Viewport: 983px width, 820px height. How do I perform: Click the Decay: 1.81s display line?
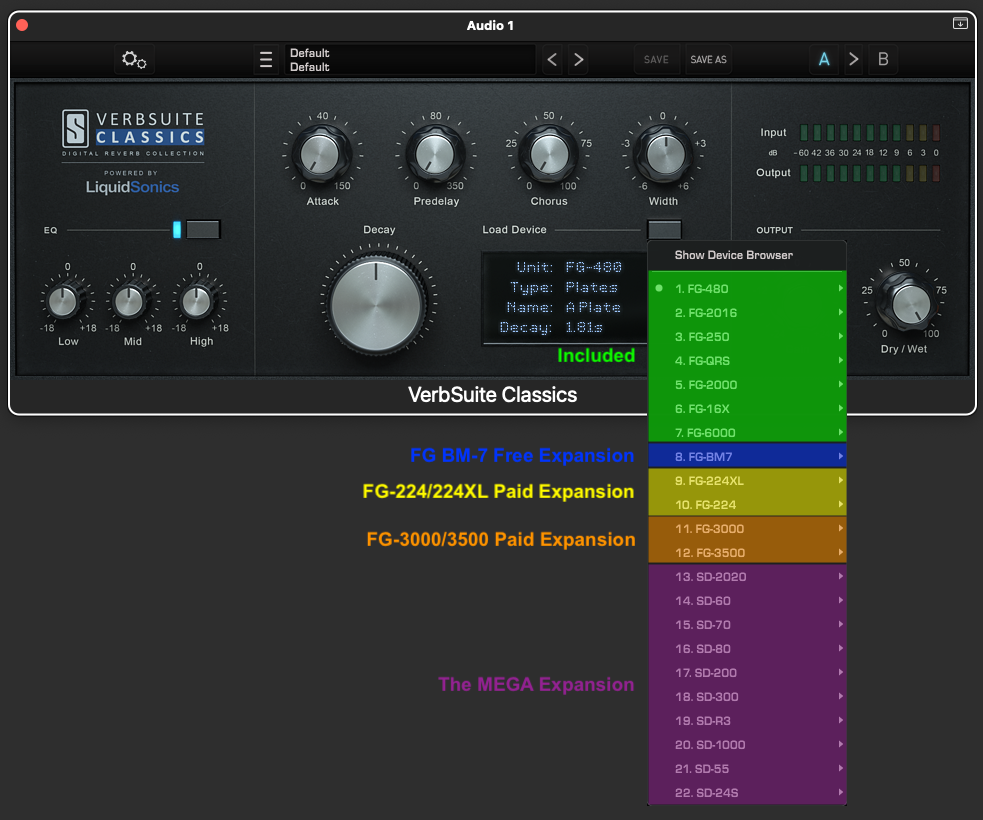coord(551,327)
